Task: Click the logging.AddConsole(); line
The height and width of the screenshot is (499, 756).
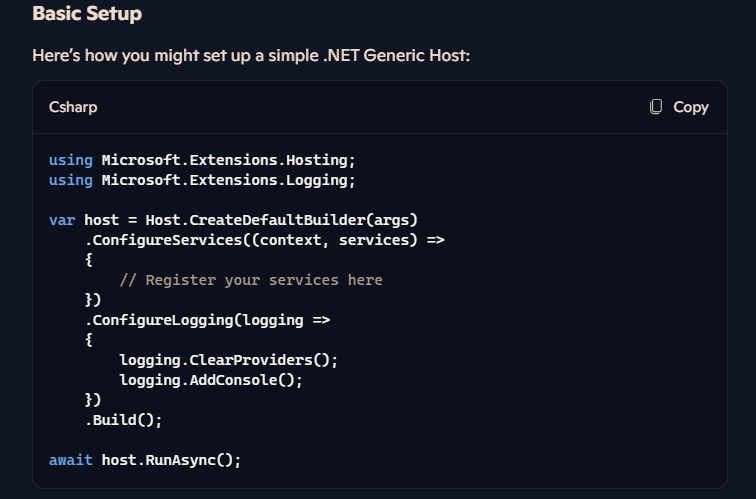Action: coord(211,380)
